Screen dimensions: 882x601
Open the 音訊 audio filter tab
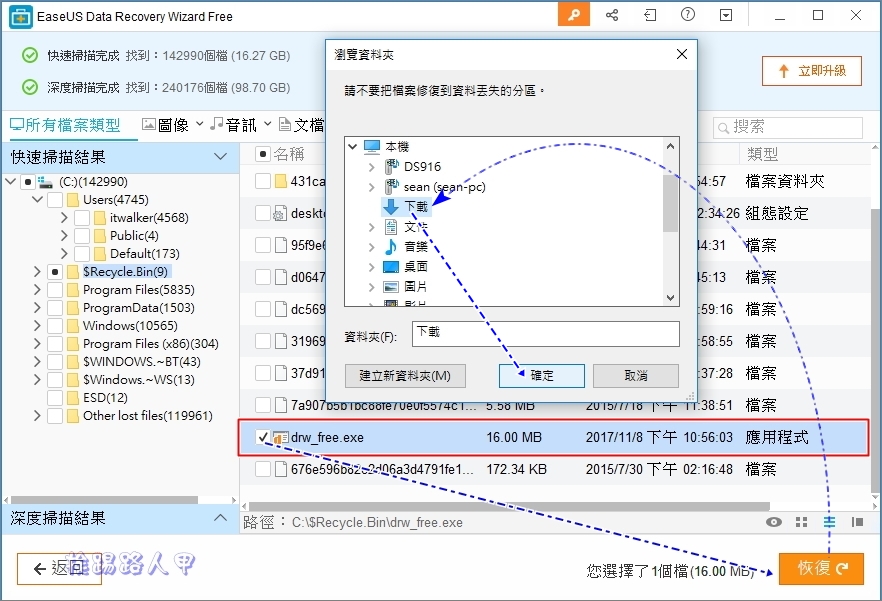tap(233, 125)
